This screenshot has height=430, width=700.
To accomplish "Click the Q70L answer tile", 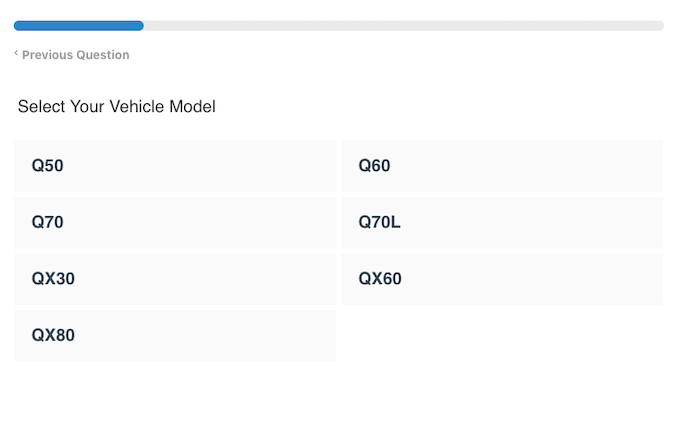I will [x=502, y=222].
